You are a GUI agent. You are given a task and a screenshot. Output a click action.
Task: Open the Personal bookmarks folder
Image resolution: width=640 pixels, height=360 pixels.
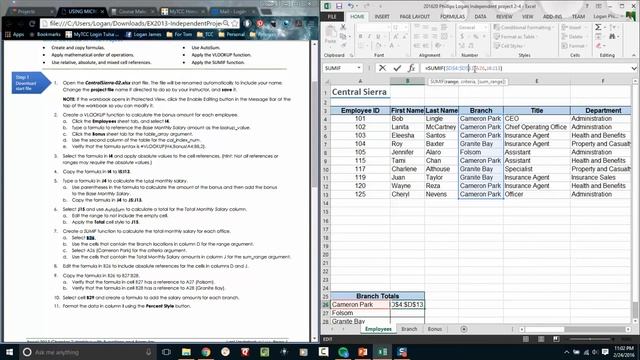pos(231,34)
